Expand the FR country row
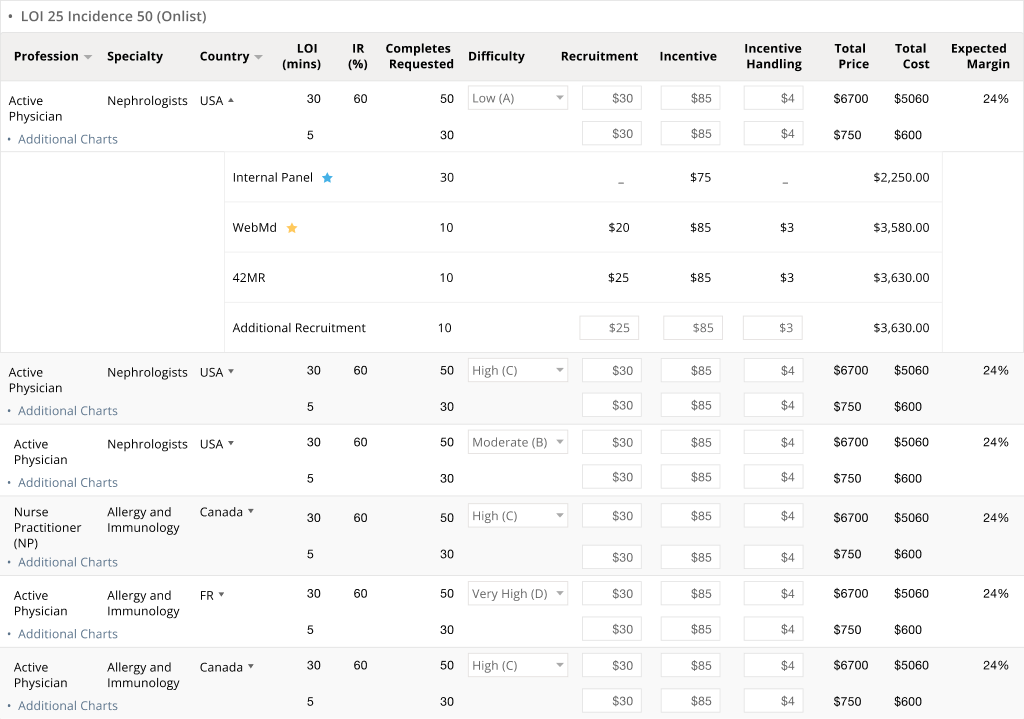 [x=222, y=595]
